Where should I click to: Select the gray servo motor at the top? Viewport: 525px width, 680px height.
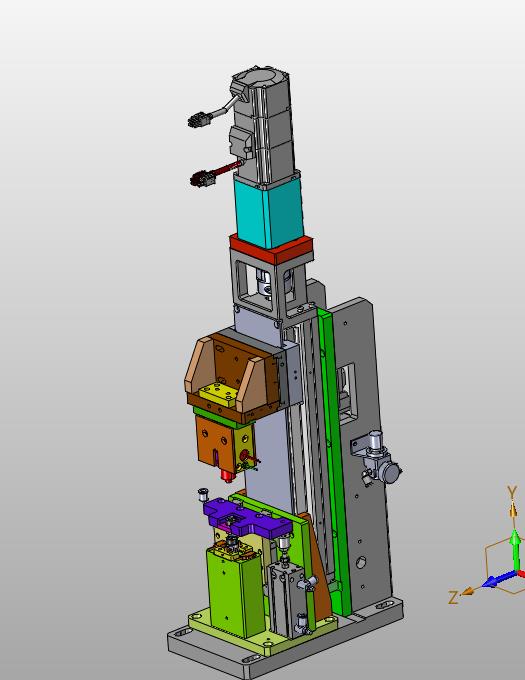tap(264, 126)
